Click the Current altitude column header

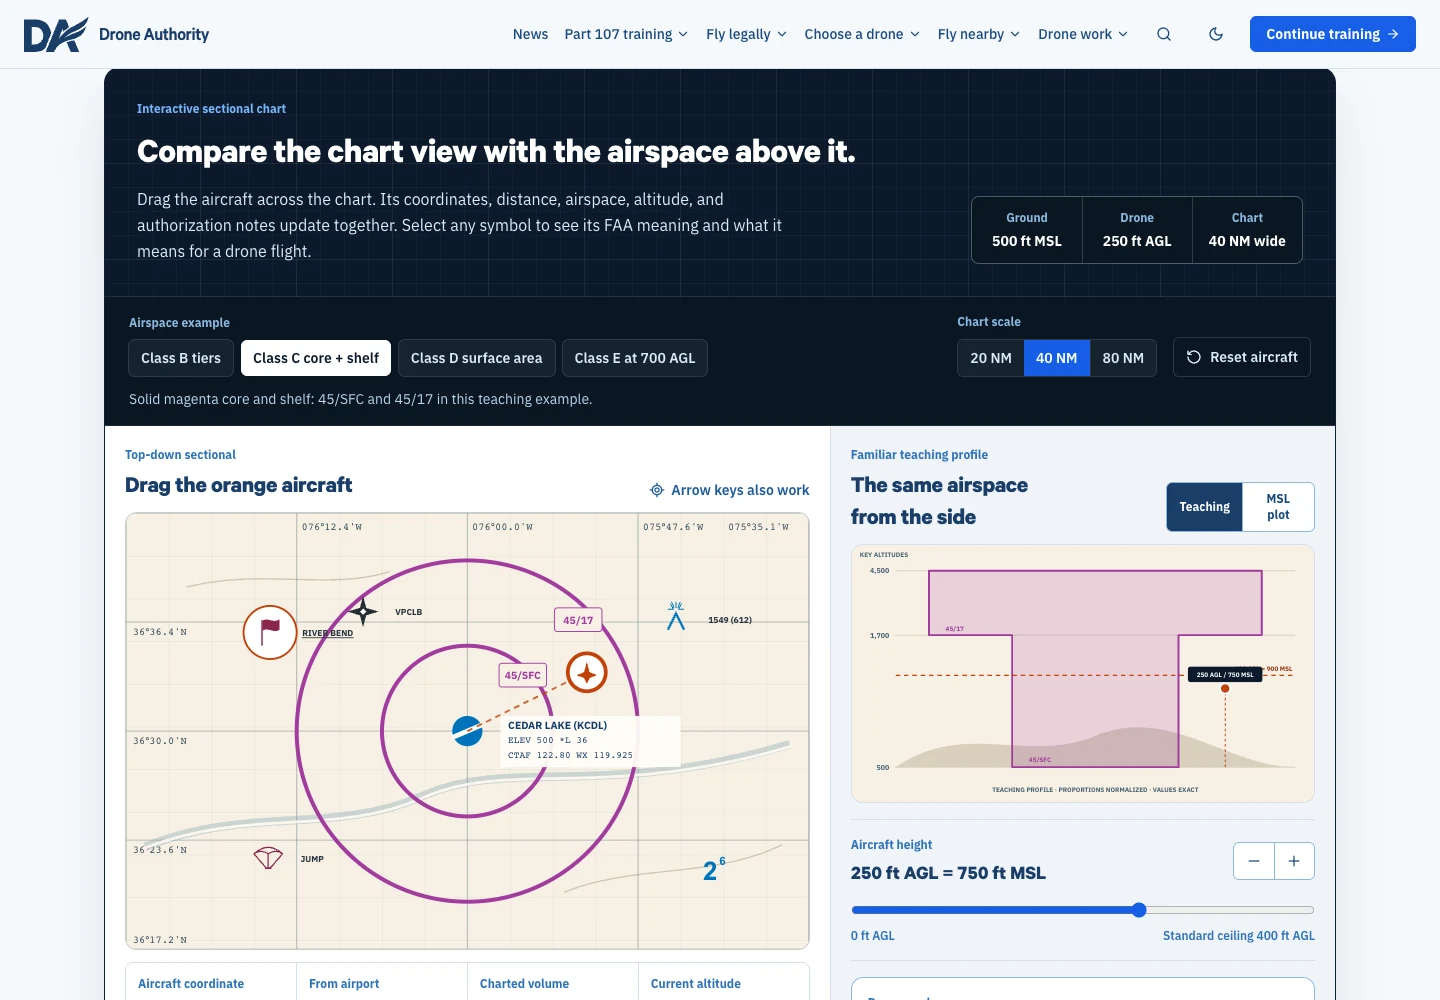(x=696, y=984)
